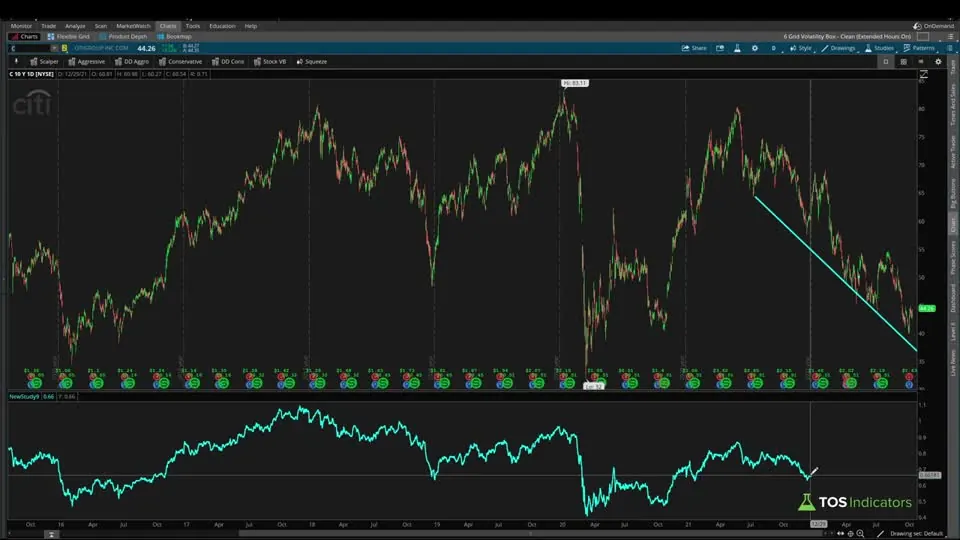Image resolution: width=960 pixels, height=540 pixels.
Task: Click the OnDemand button
Action: [x=933, y=26]
